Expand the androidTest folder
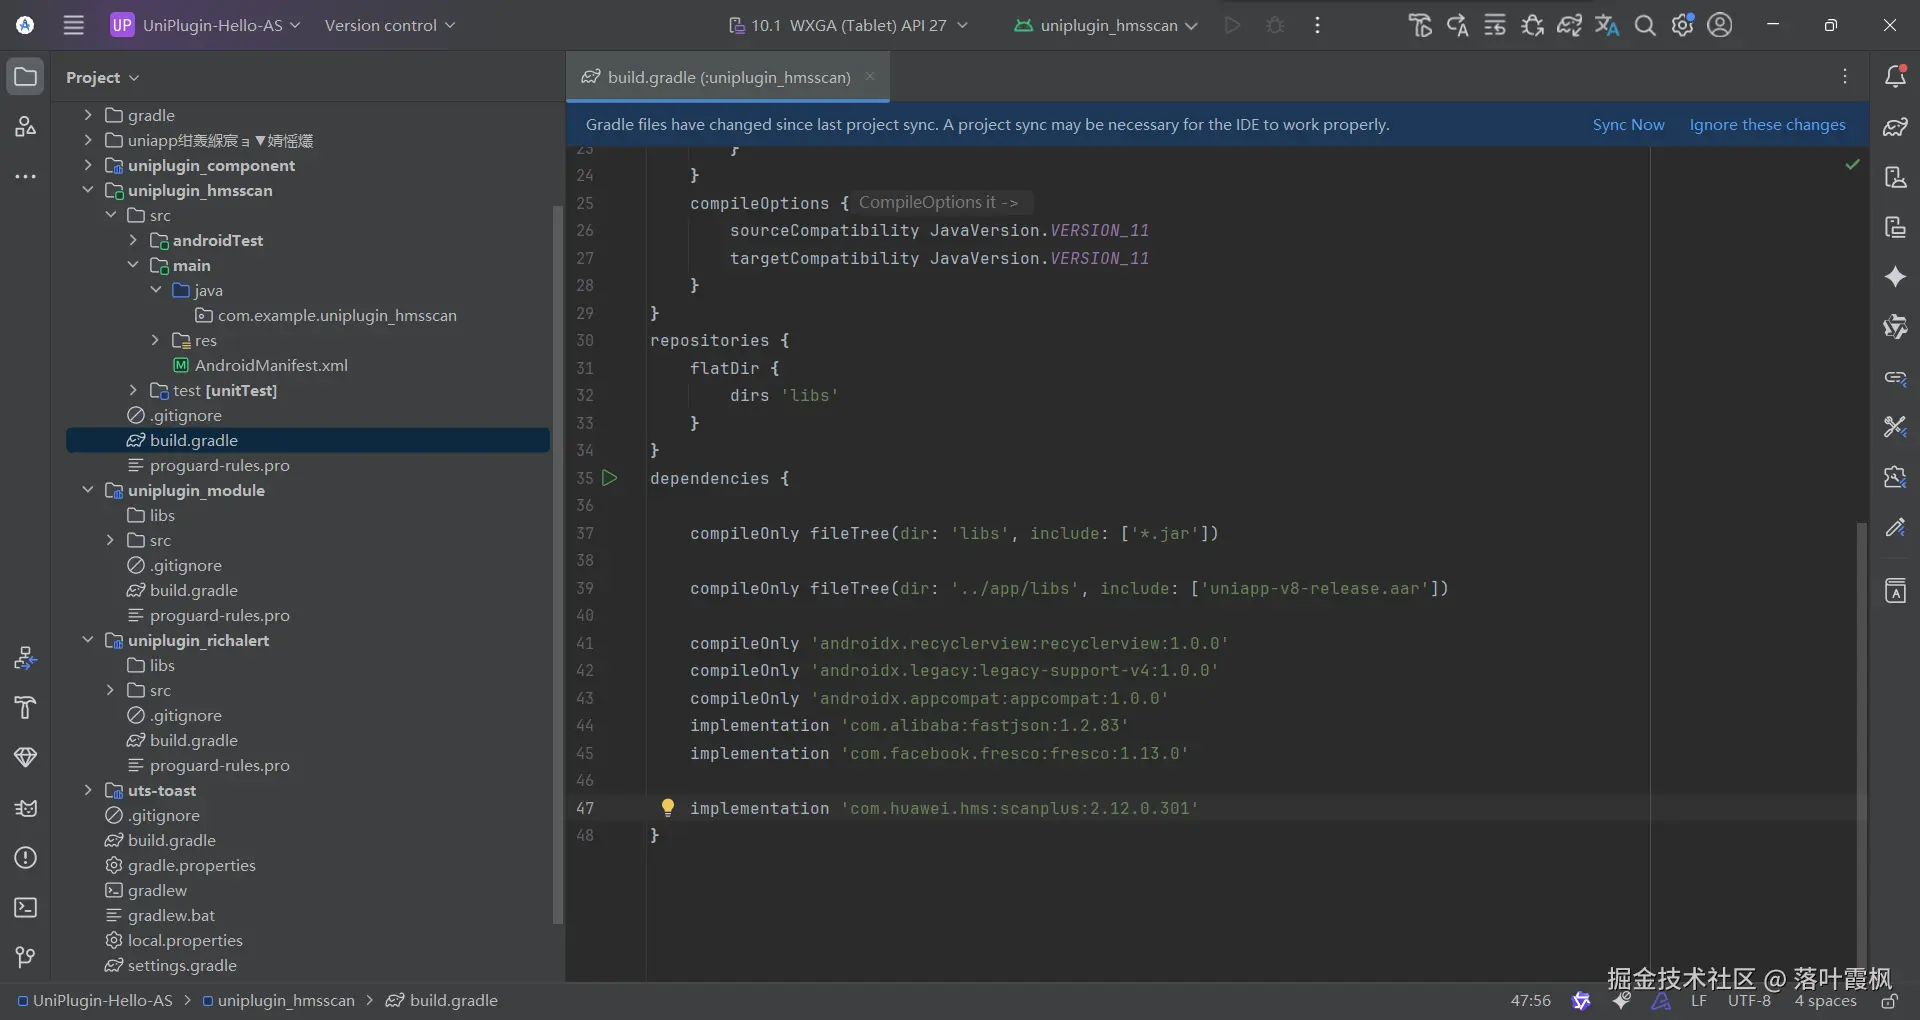 tap(133, 240)
